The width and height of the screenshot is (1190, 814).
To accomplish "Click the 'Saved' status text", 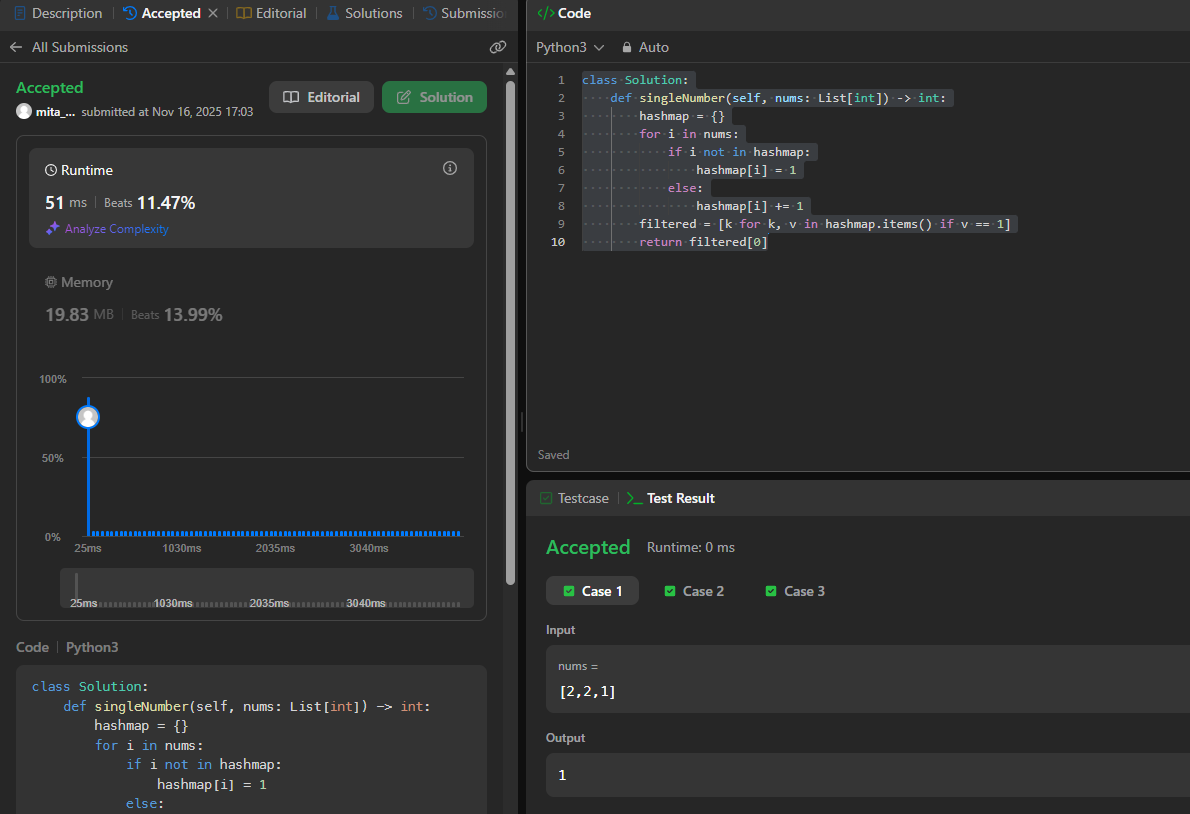I will point(553,455).
